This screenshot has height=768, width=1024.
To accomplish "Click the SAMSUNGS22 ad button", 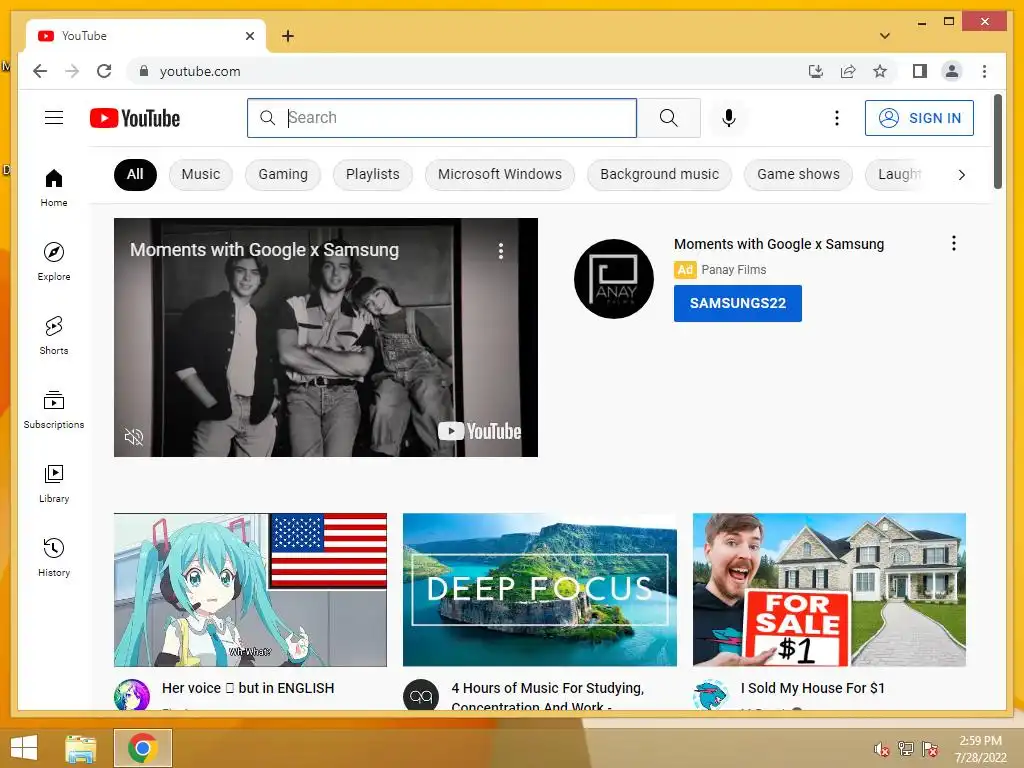I will coord(737,303).
